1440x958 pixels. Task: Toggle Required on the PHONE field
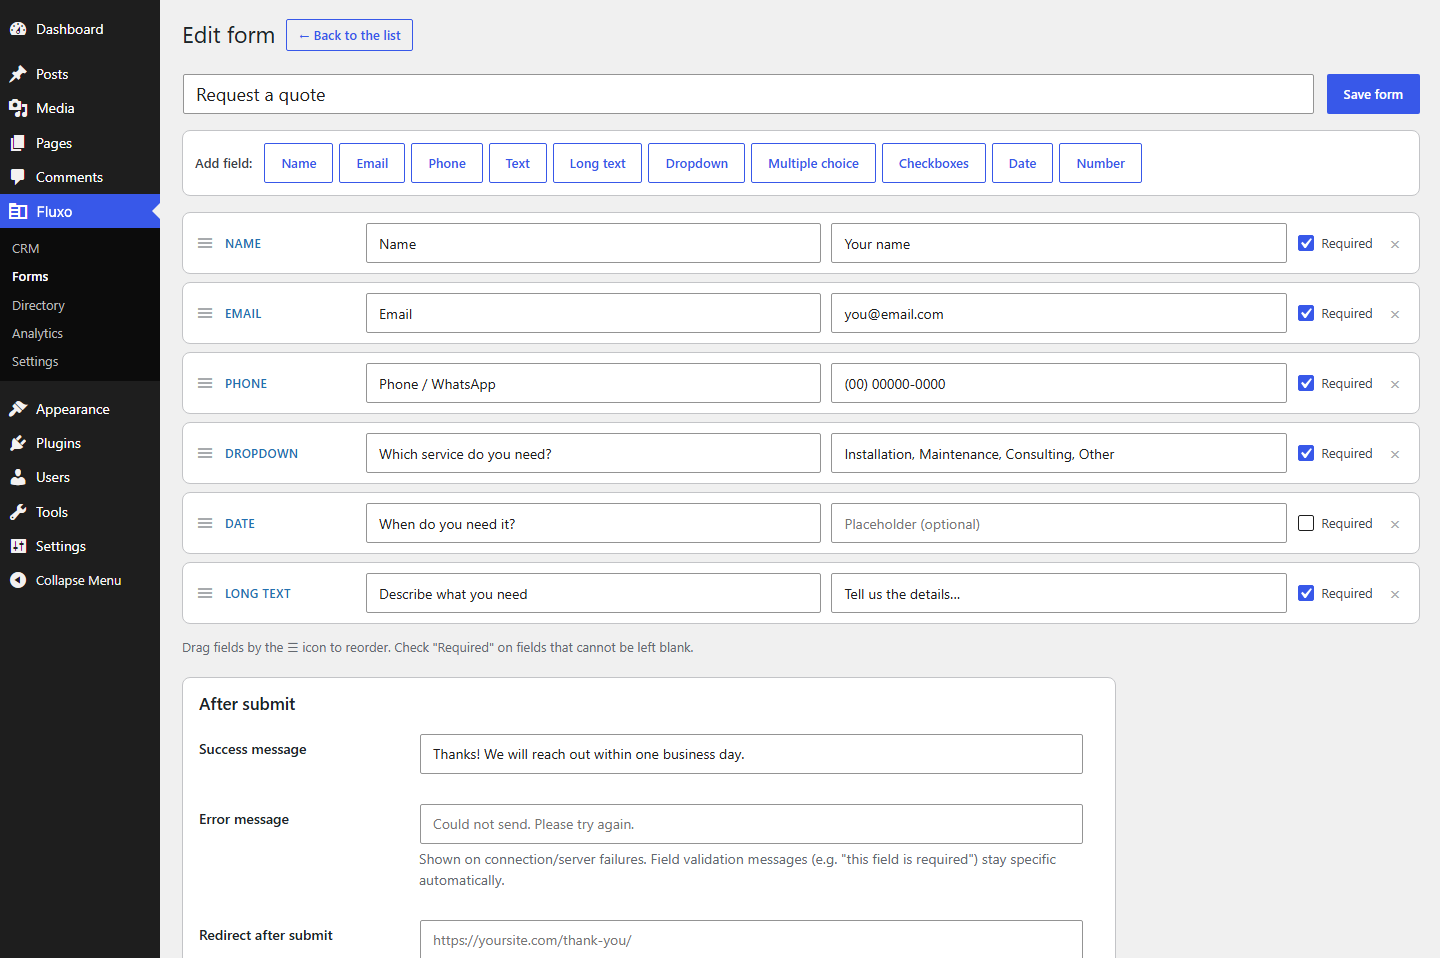(x=1306, y=383)
